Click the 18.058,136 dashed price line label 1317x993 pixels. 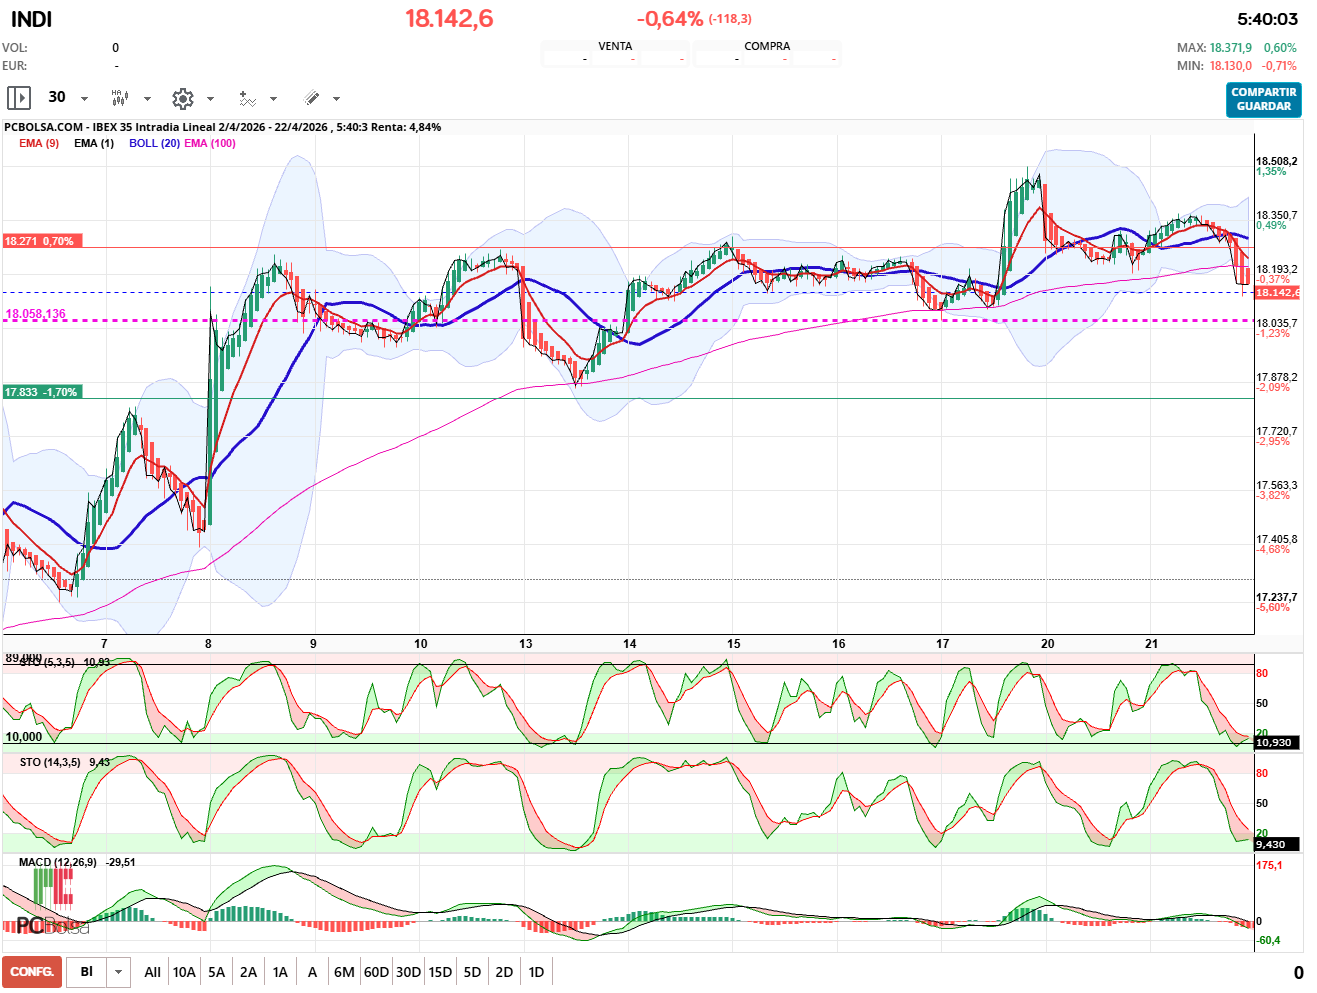pos(36,314)
